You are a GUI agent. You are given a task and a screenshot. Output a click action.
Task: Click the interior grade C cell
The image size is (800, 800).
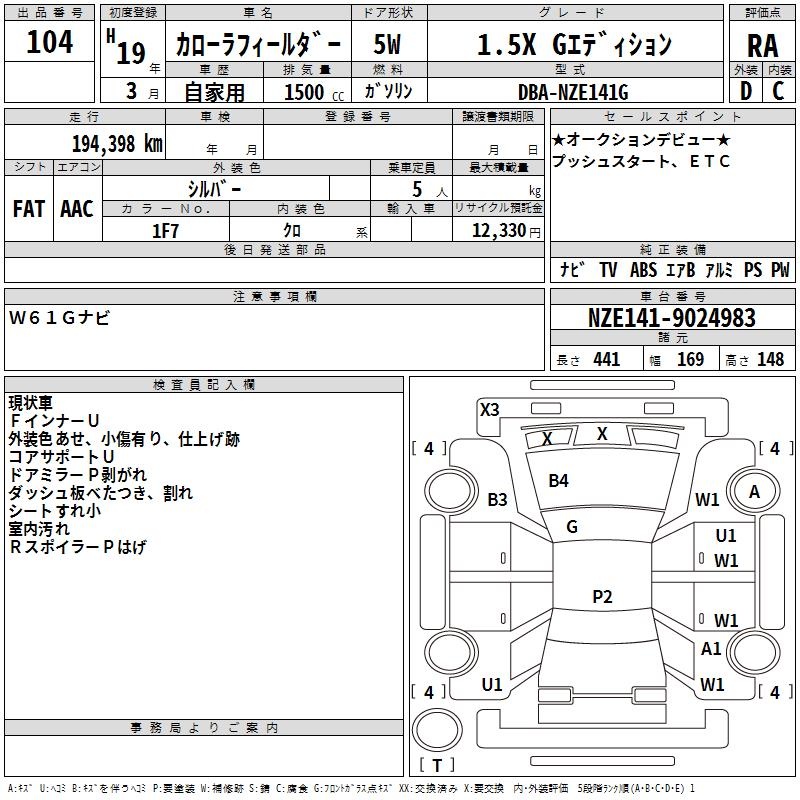click(779, 91)
